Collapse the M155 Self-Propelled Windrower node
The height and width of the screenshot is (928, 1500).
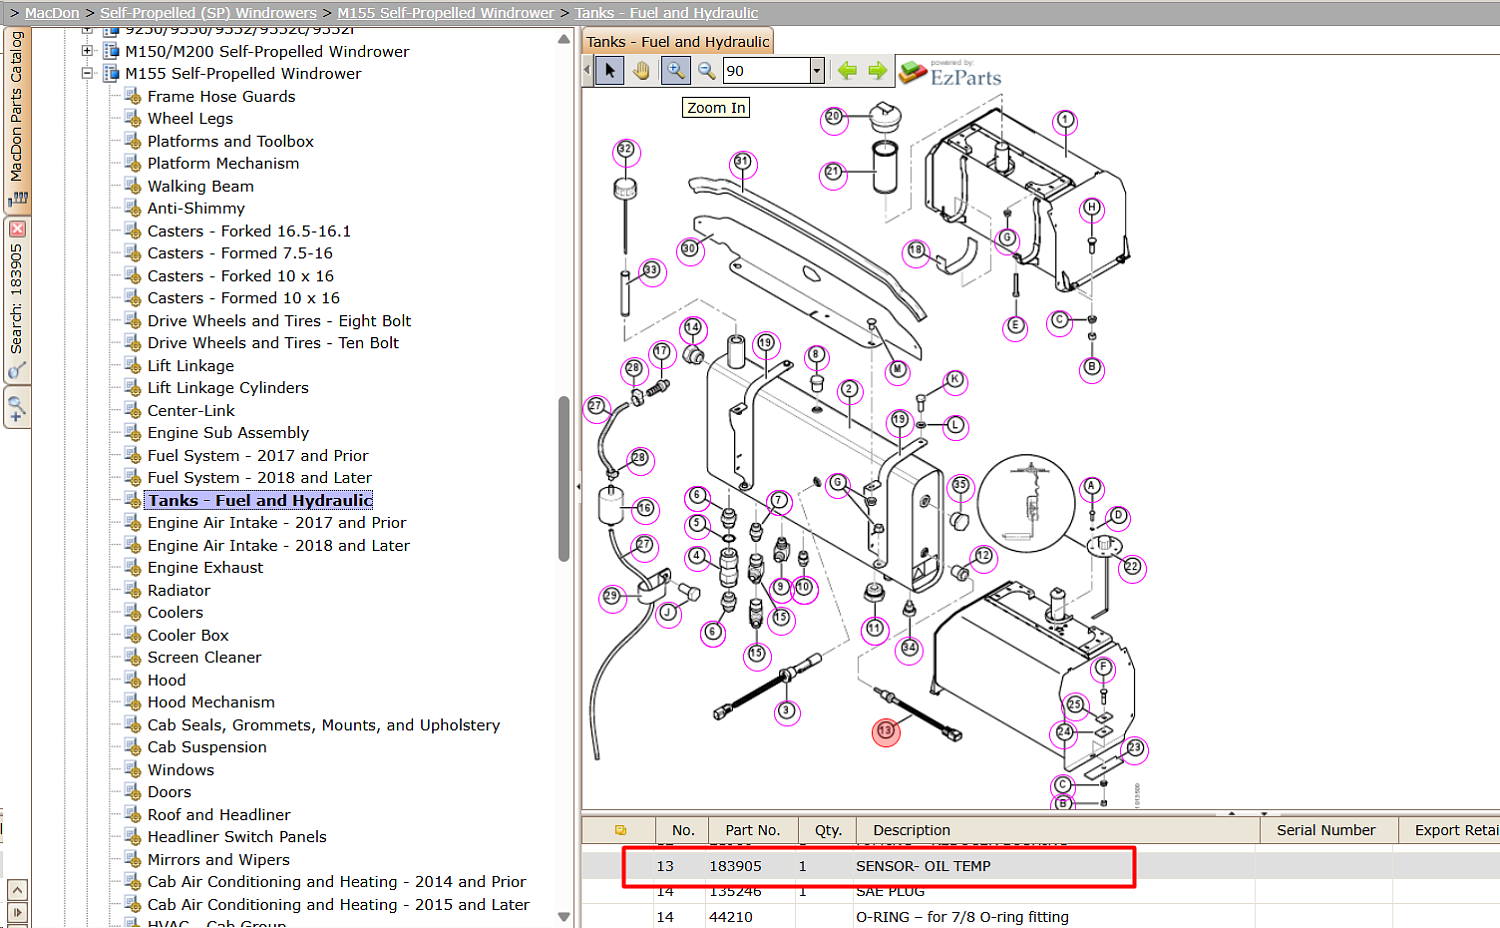tap(88, 73)
